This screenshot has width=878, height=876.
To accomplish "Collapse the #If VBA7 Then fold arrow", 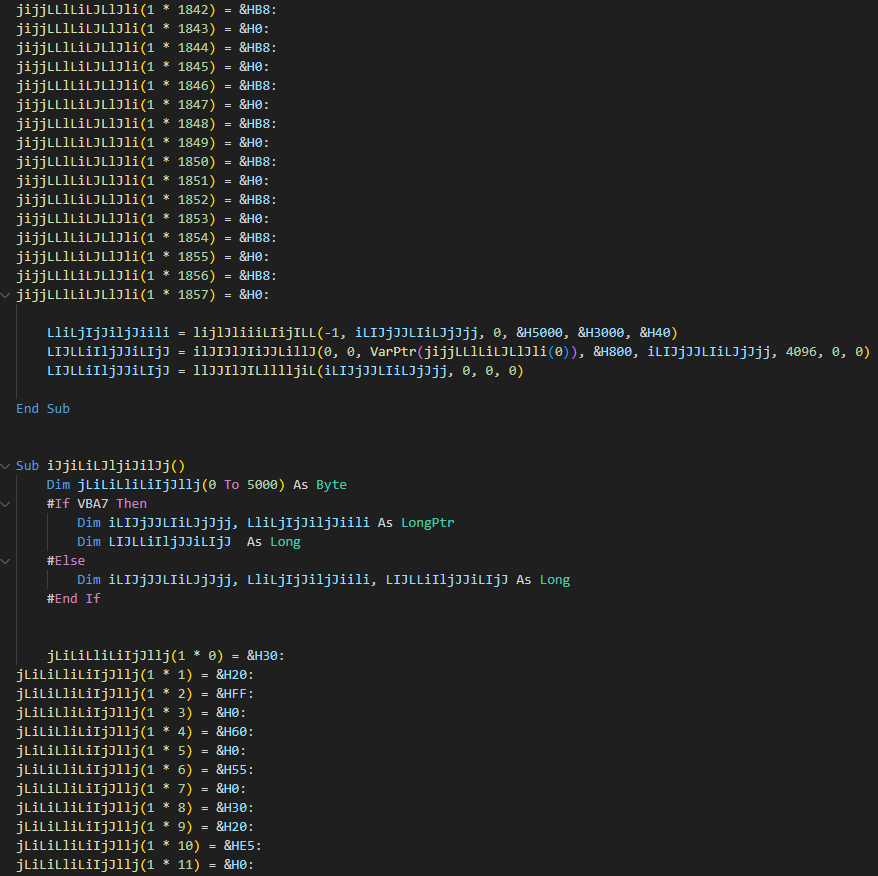I will pyautogui.click(x=6, y=504).
